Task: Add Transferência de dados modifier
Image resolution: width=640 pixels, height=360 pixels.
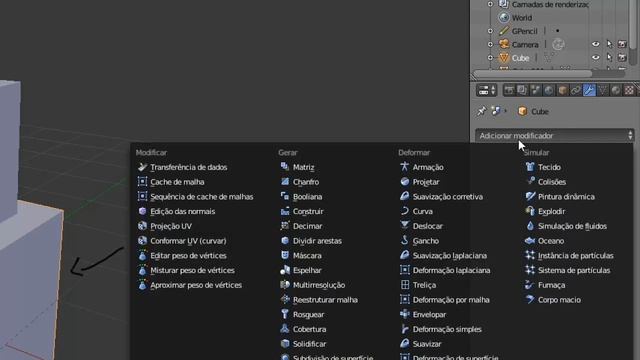Action: tap(182, 167)
